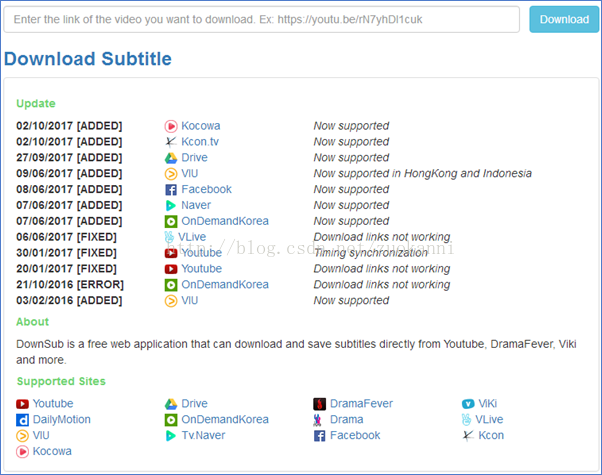
Task: Open Facebook link in 08/06/2017 update
Action: point(207,189)
